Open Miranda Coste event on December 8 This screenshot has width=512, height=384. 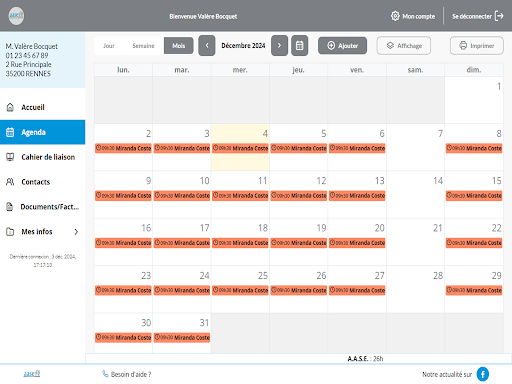click(x=474, y=148)
